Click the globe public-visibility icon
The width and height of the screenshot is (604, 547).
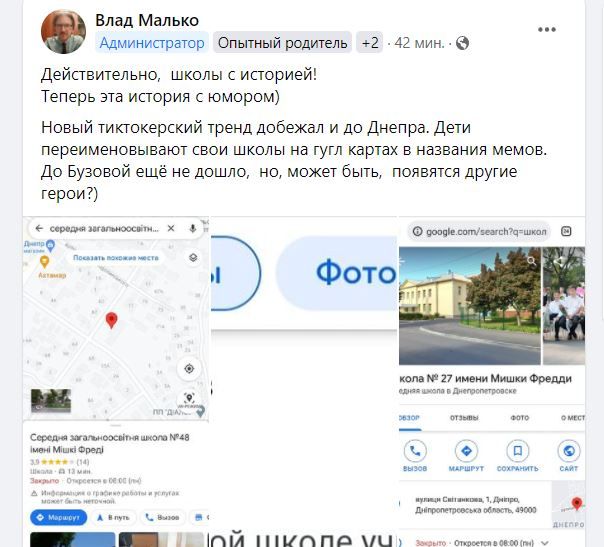pyautogui.click(x=462, y=43)
